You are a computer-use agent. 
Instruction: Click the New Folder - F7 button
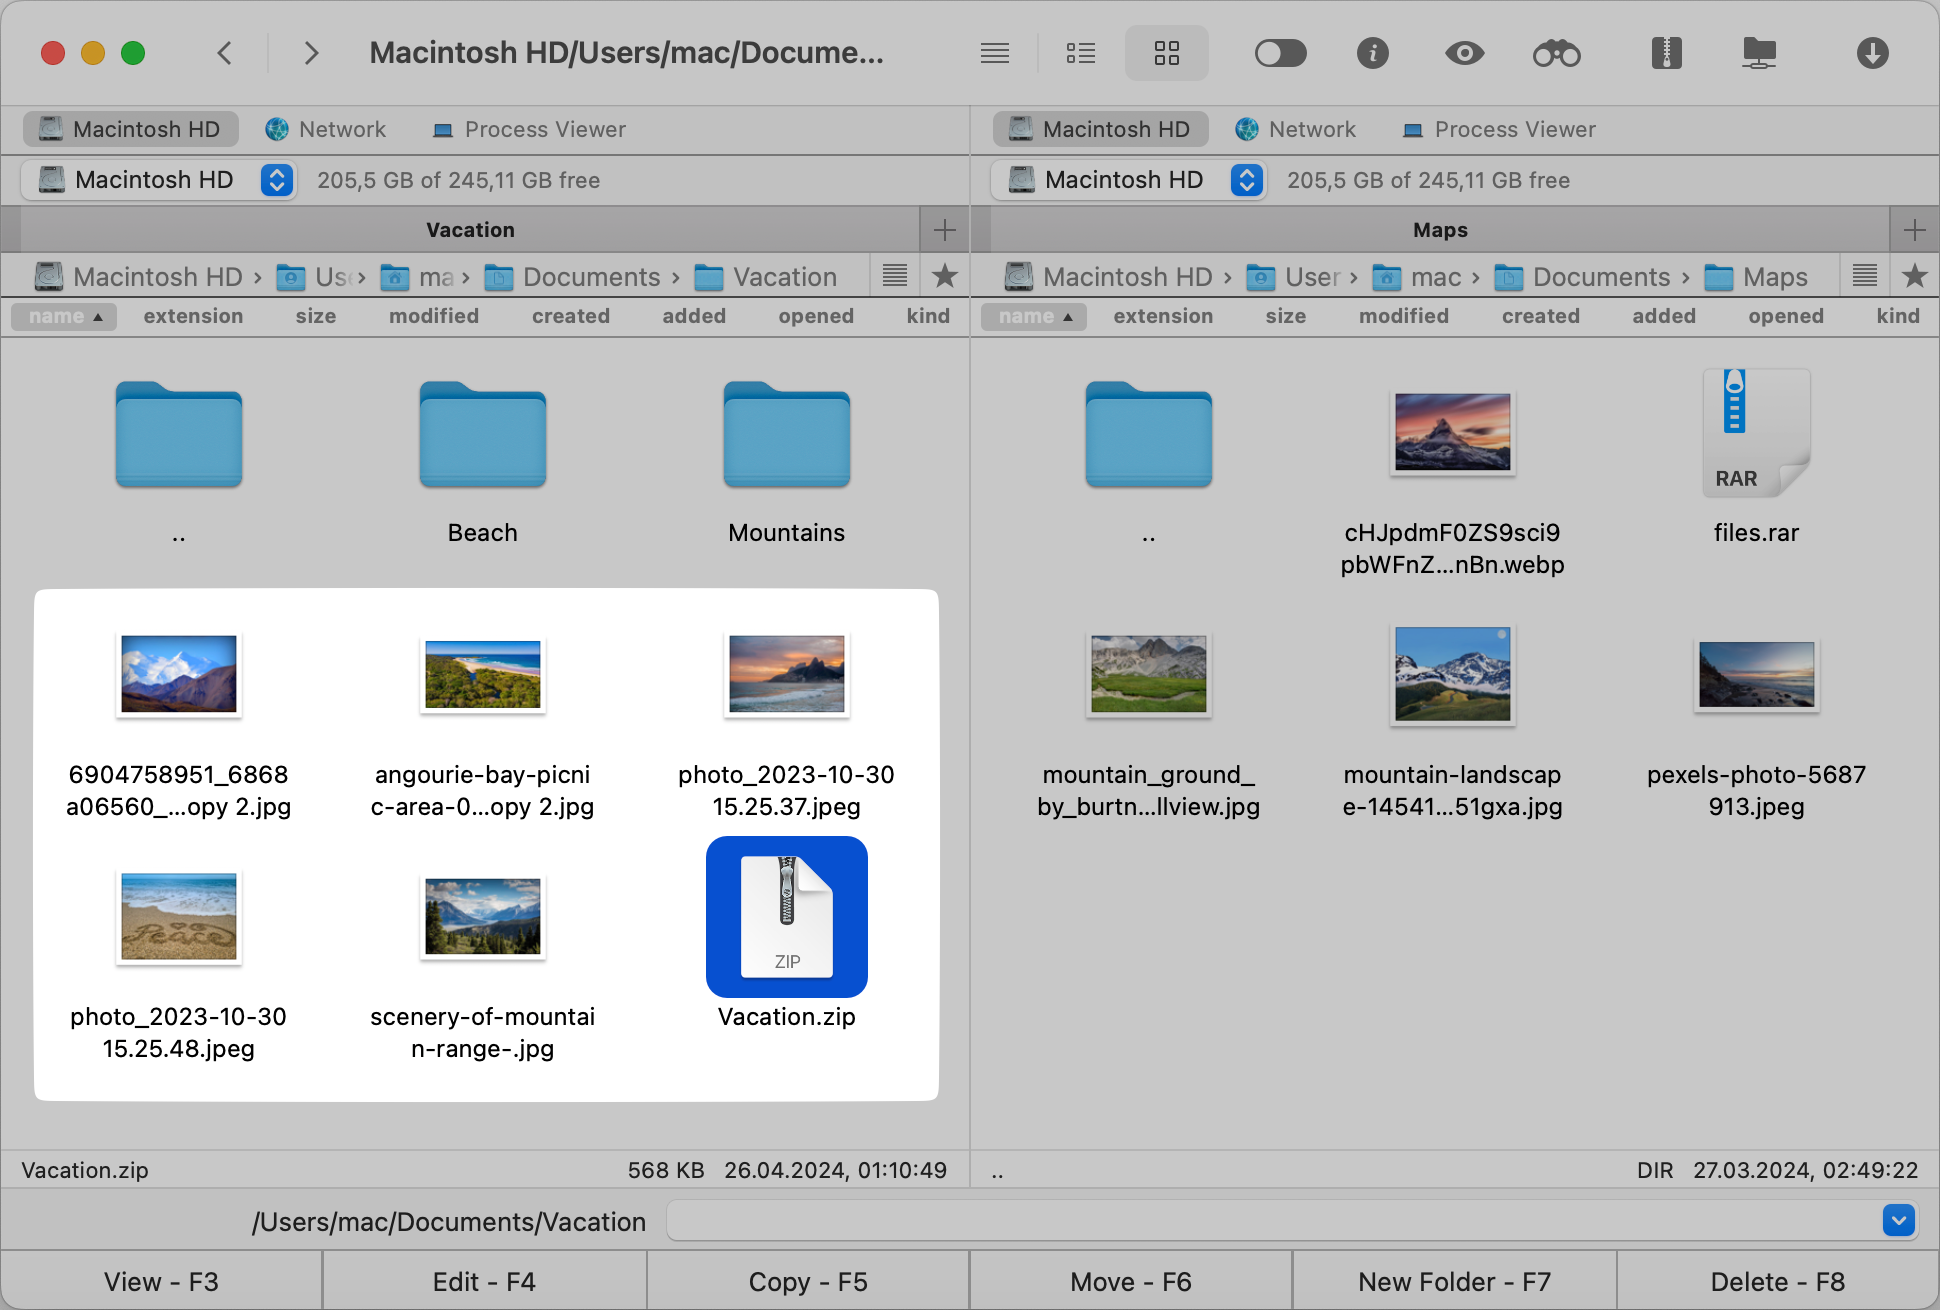coord(1452,1281)
